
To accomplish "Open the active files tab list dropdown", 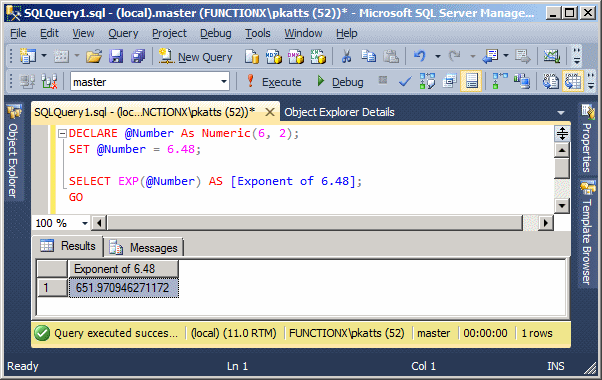I will [561, 113].
